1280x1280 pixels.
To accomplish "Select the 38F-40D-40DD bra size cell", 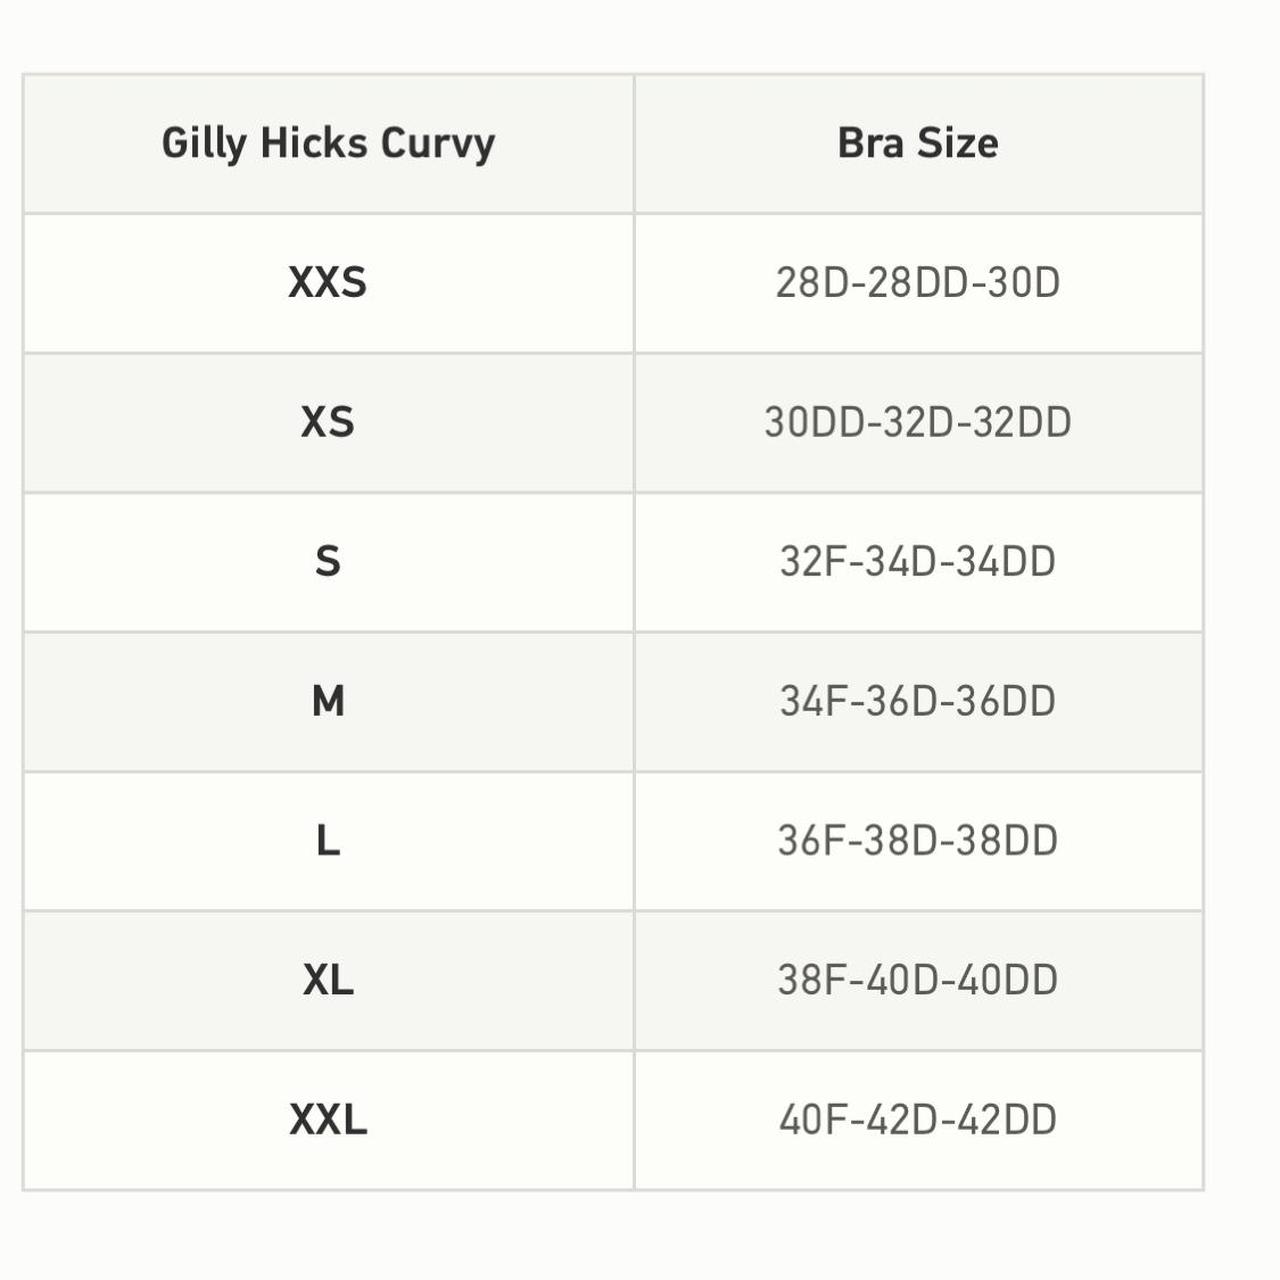I will coord(918,980).
